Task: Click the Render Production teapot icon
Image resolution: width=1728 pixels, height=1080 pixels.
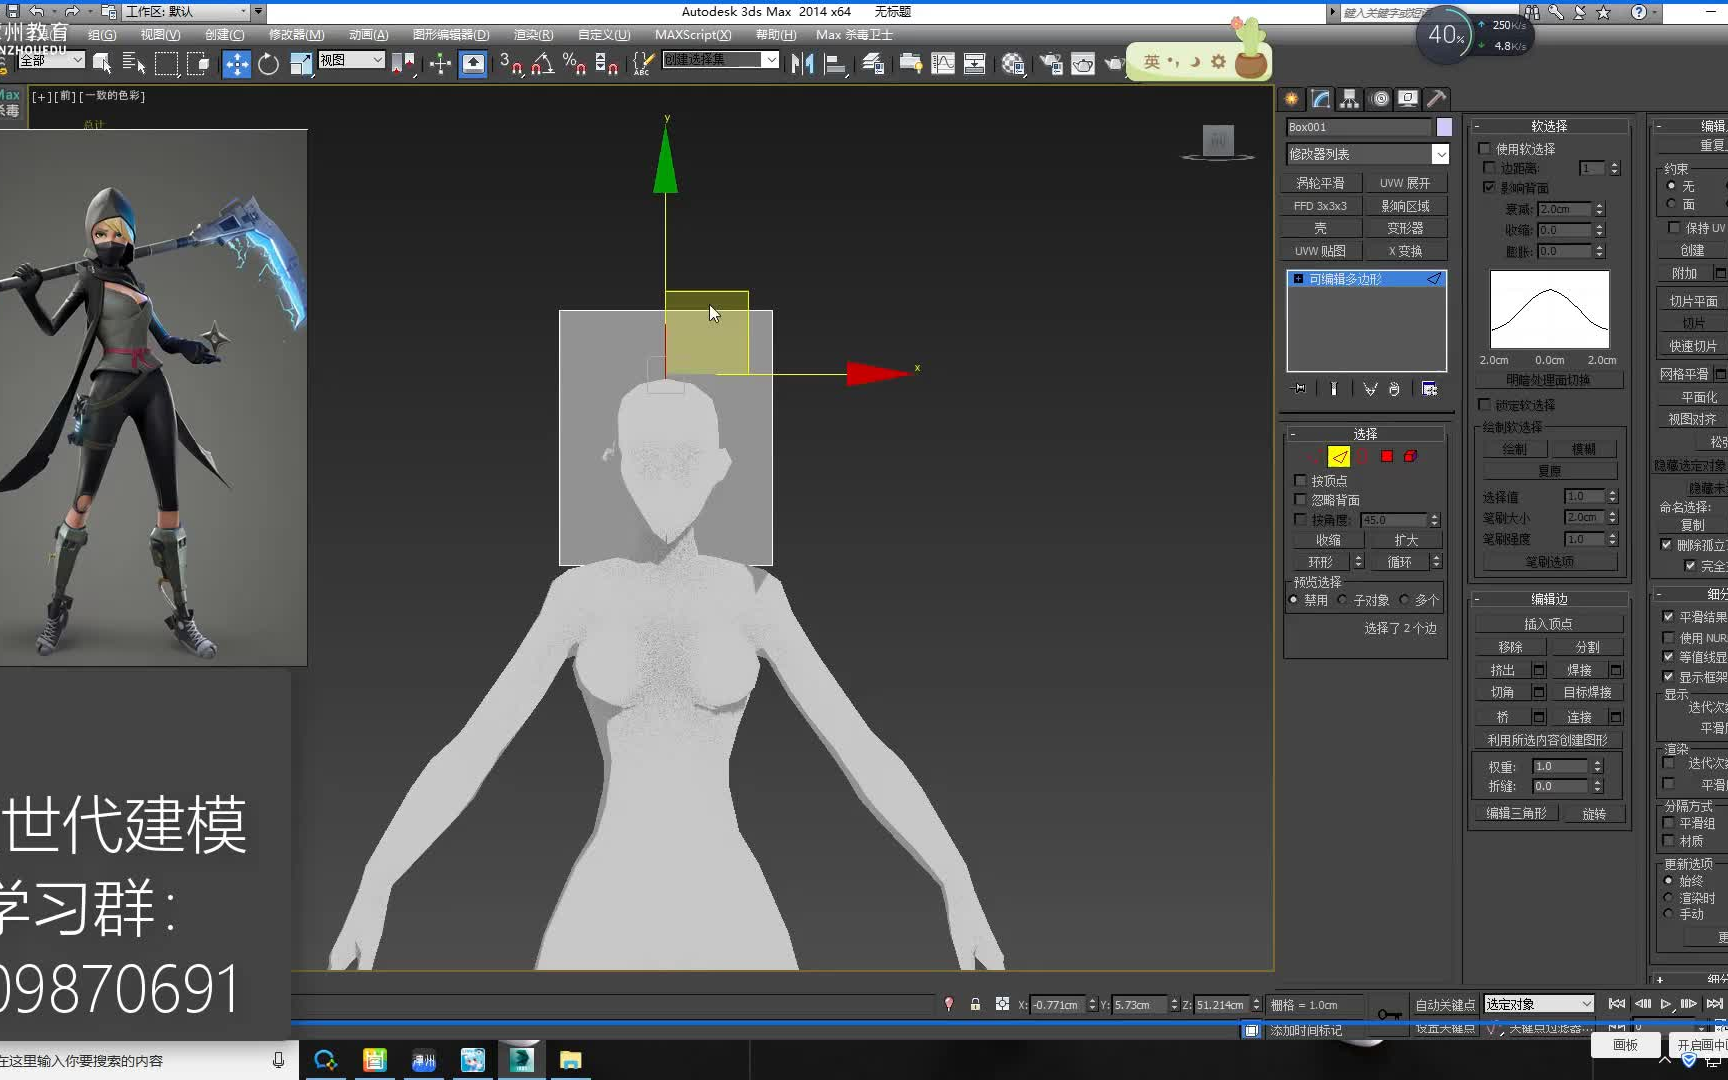Action: coord(1114,64)
